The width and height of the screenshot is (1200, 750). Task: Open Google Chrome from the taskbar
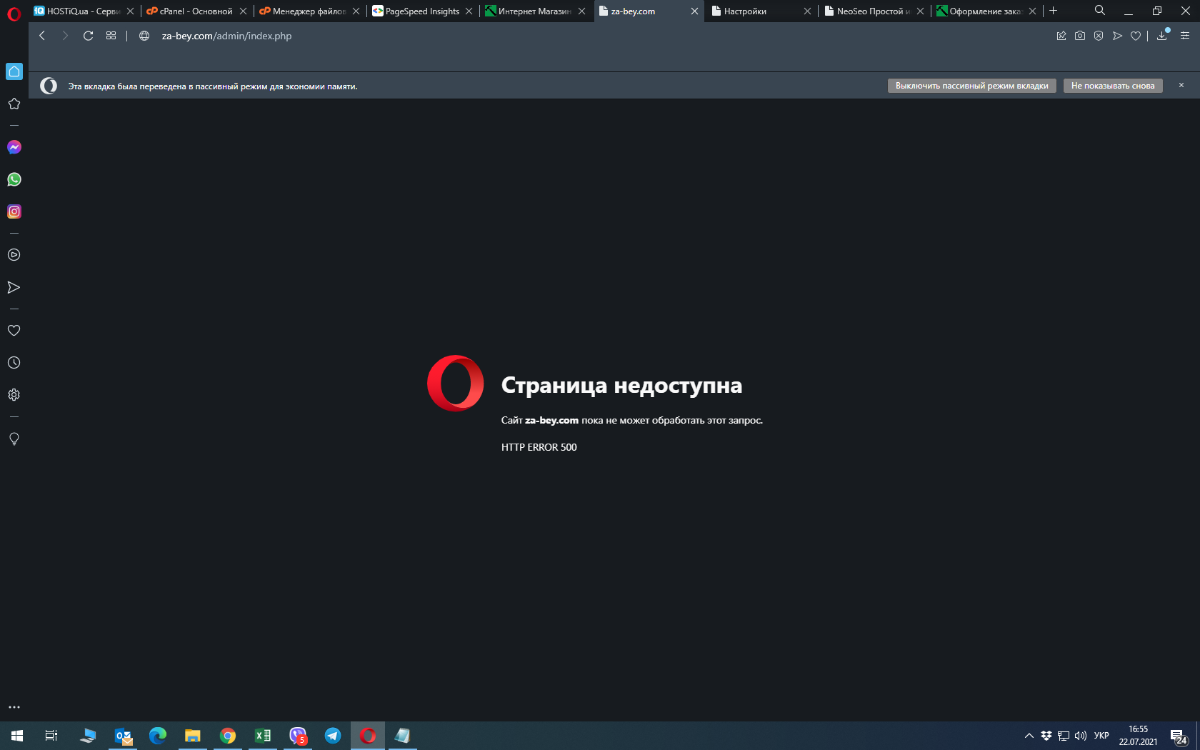click(x=228, y=736)
